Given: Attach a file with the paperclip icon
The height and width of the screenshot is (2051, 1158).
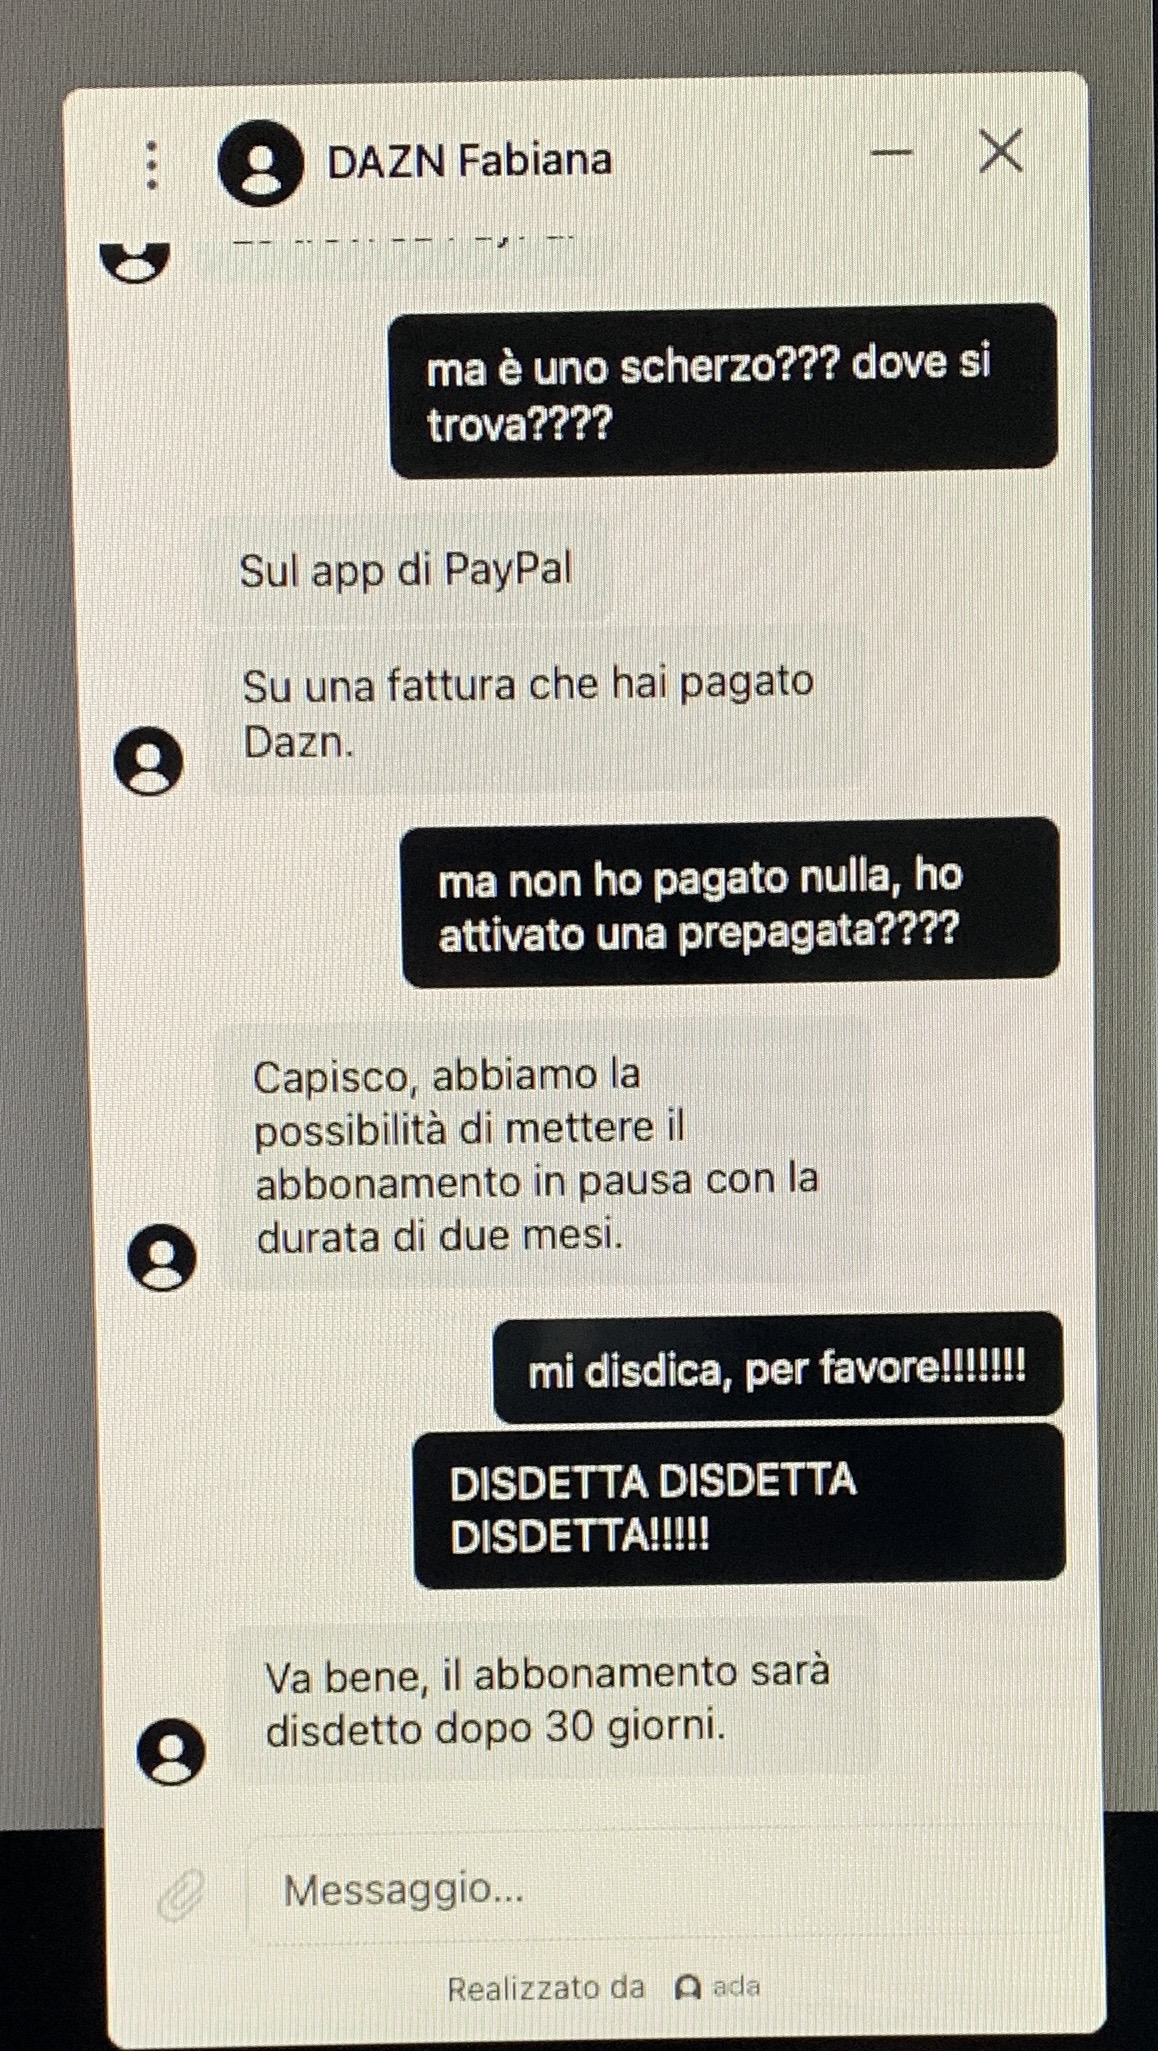Looking at the screenshot, I should click(x=181, y=1894).
